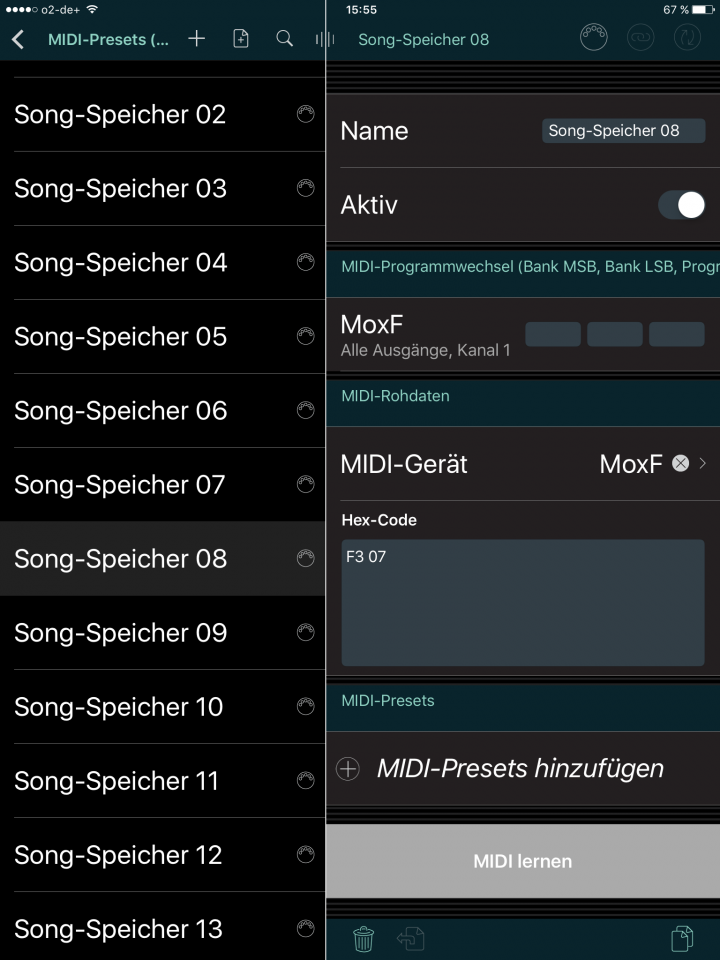The image size is (720, 960).
Task: Expand MIDI-Gerät device chooser chevron
Action: (x=703, y=463)
